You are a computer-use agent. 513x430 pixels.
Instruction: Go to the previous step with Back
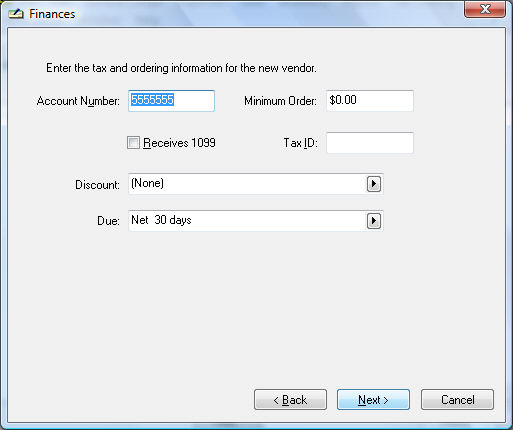point(290,399)
